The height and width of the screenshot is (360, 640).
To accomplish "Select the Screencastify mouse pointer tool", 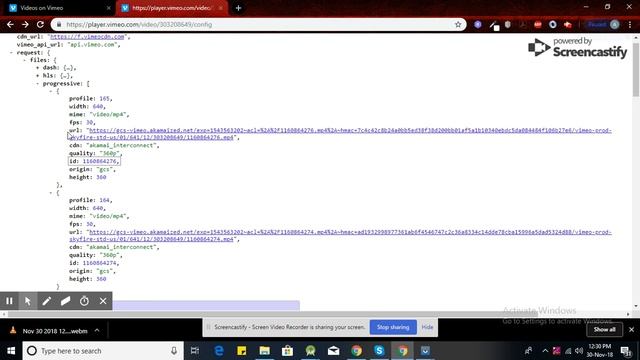I will [28, 301].
